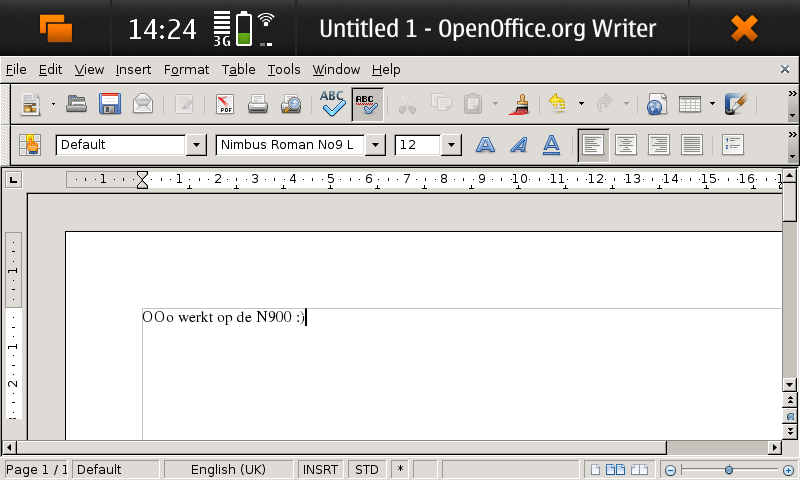
Task: Show Draw Functions icon
Action: pos(736,104)
